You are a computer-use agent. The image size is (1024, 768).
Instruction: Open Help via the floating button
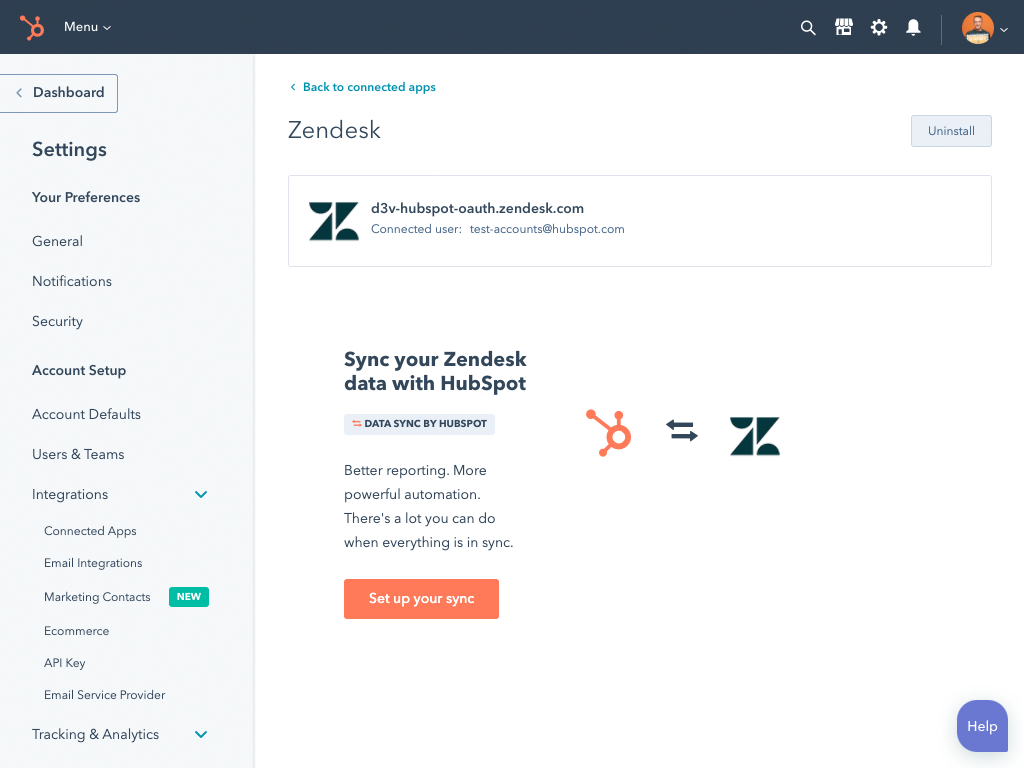[981, 726]
